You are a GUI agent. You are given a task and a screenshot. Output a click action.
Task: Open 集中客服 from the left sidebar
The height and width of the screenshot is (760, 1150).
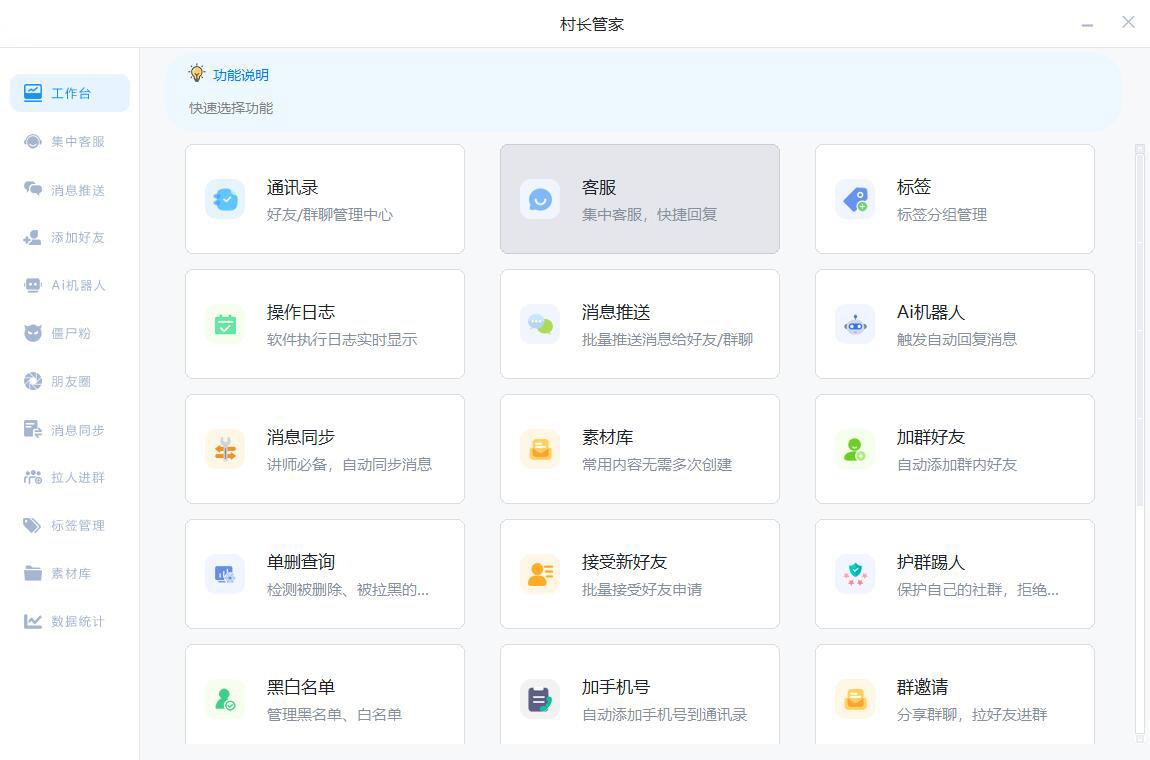pyautogui.click(x=69, y=141)
